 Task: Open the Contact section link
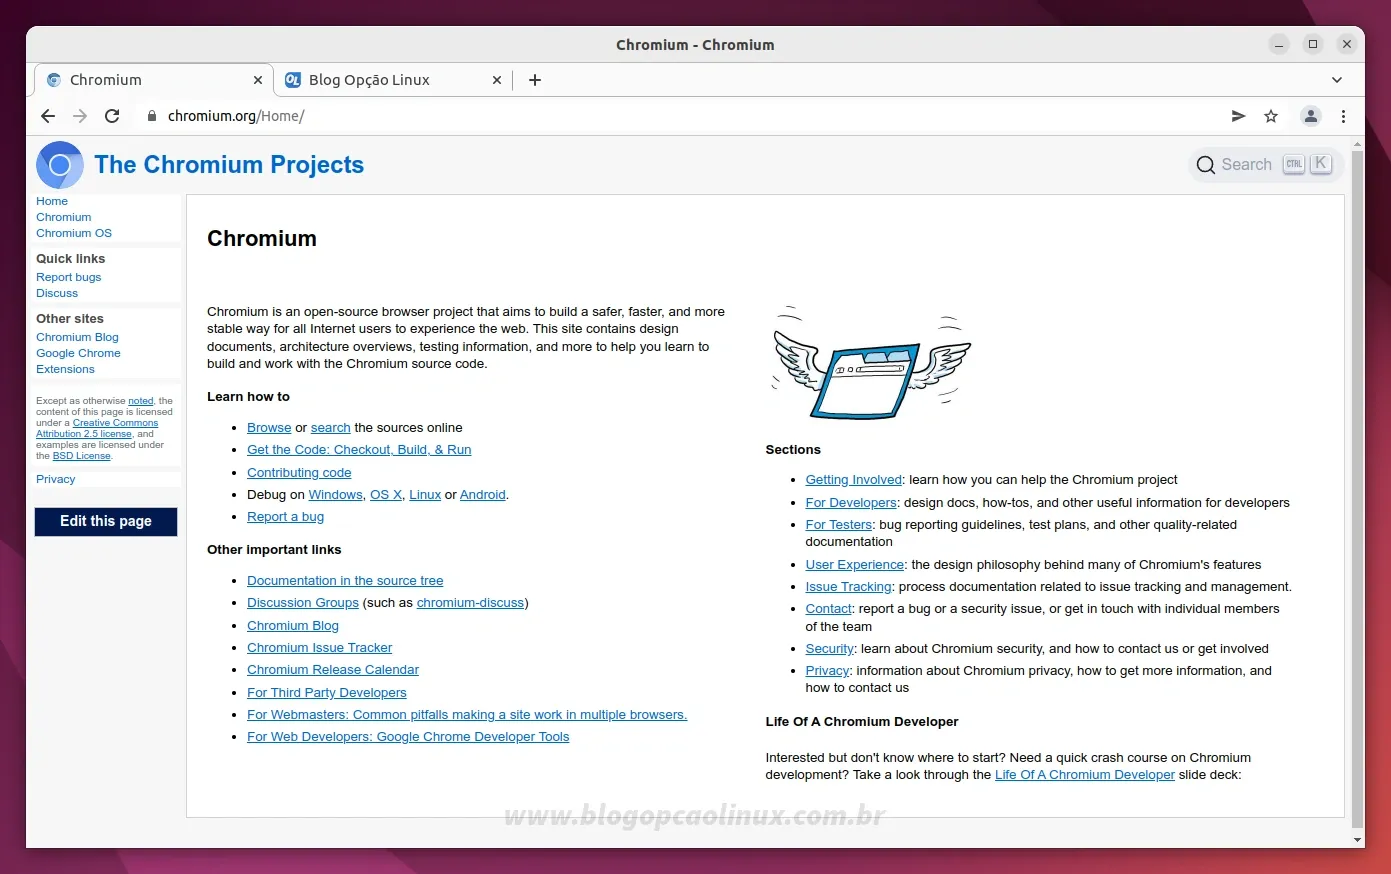click(828, 609)
